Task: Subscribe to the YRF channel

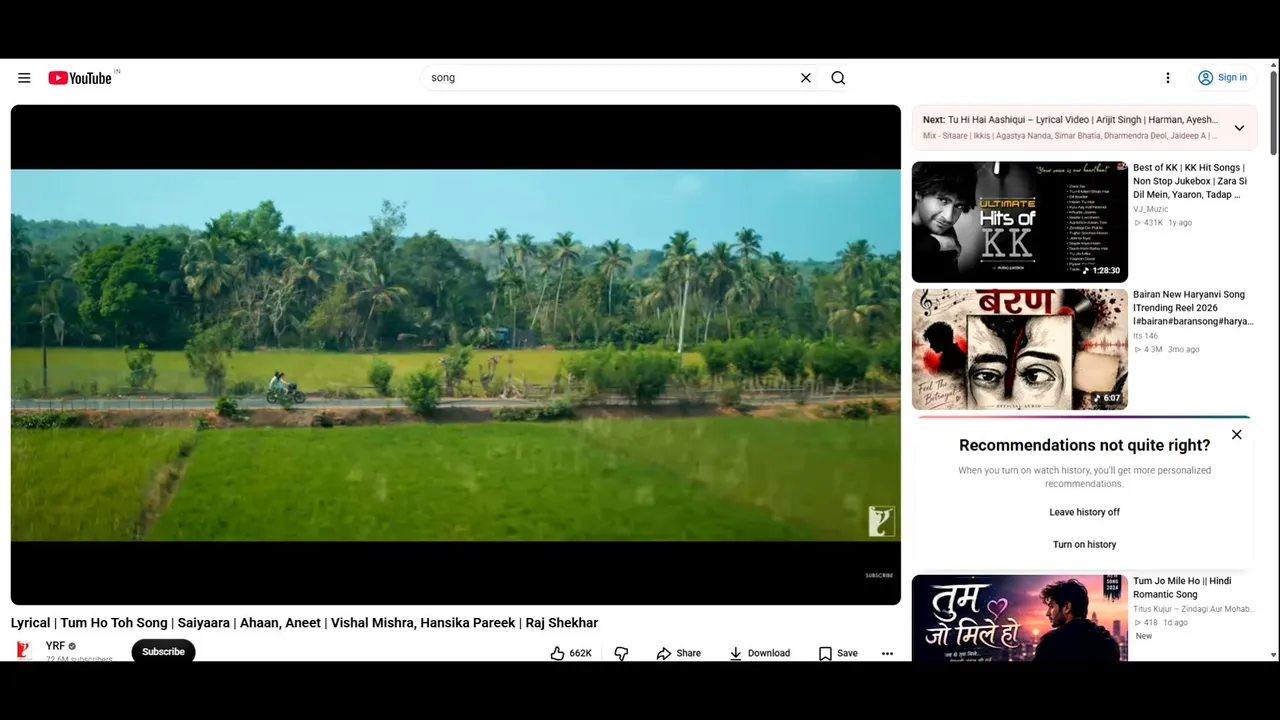Action: click(x=163, y=651)
